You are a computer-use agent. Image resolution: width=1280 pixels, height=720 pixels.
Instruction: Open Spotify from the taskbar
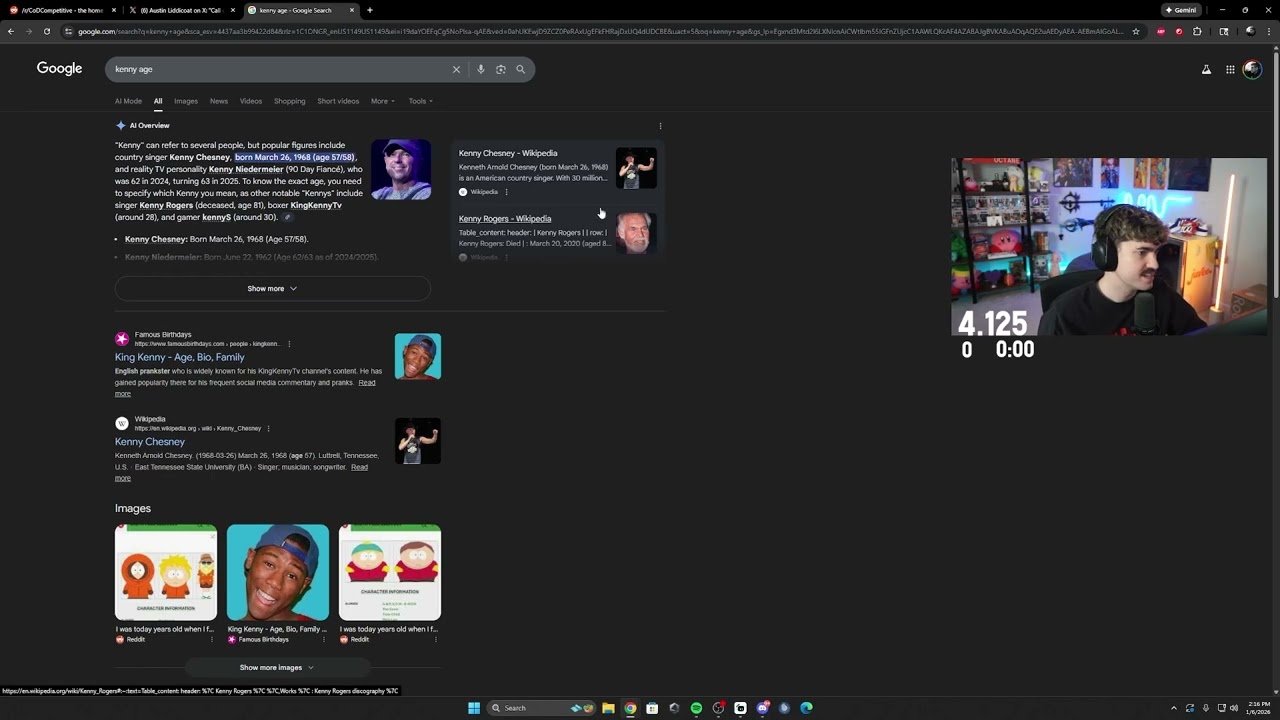coord(696,708)
